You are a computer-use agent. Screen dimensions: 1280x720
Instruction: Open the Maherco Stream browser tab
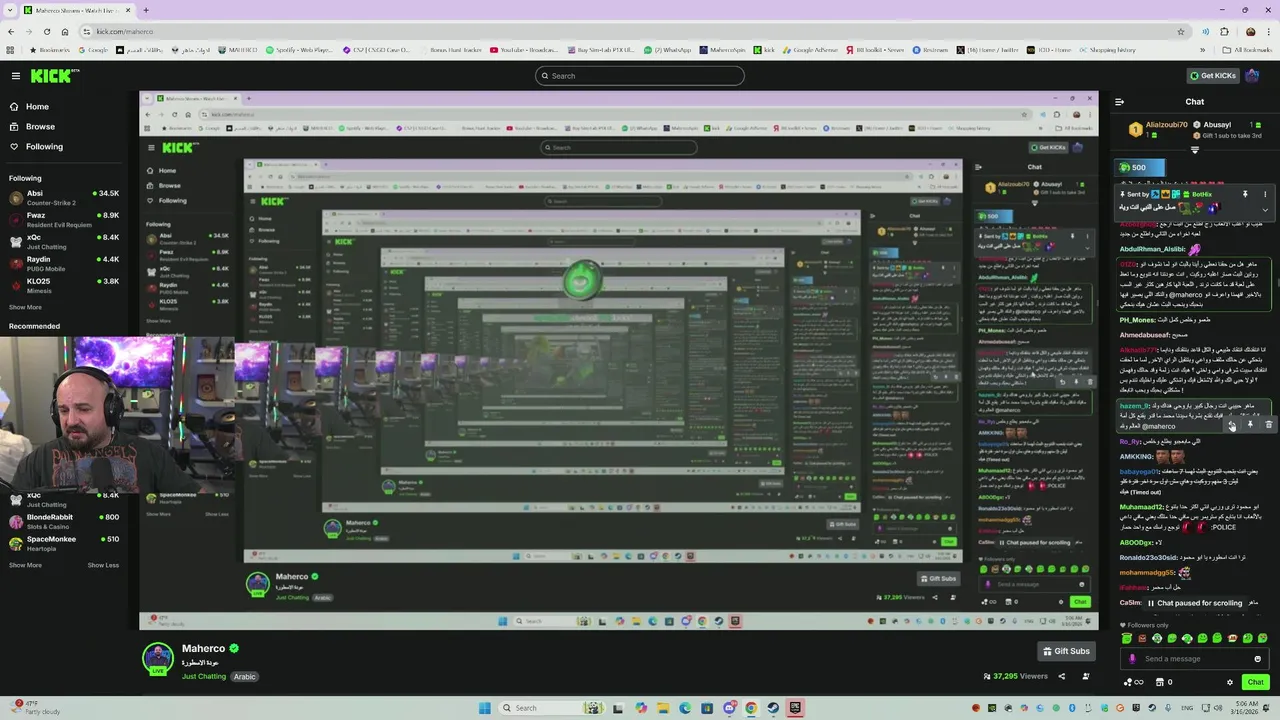(76, 10)
